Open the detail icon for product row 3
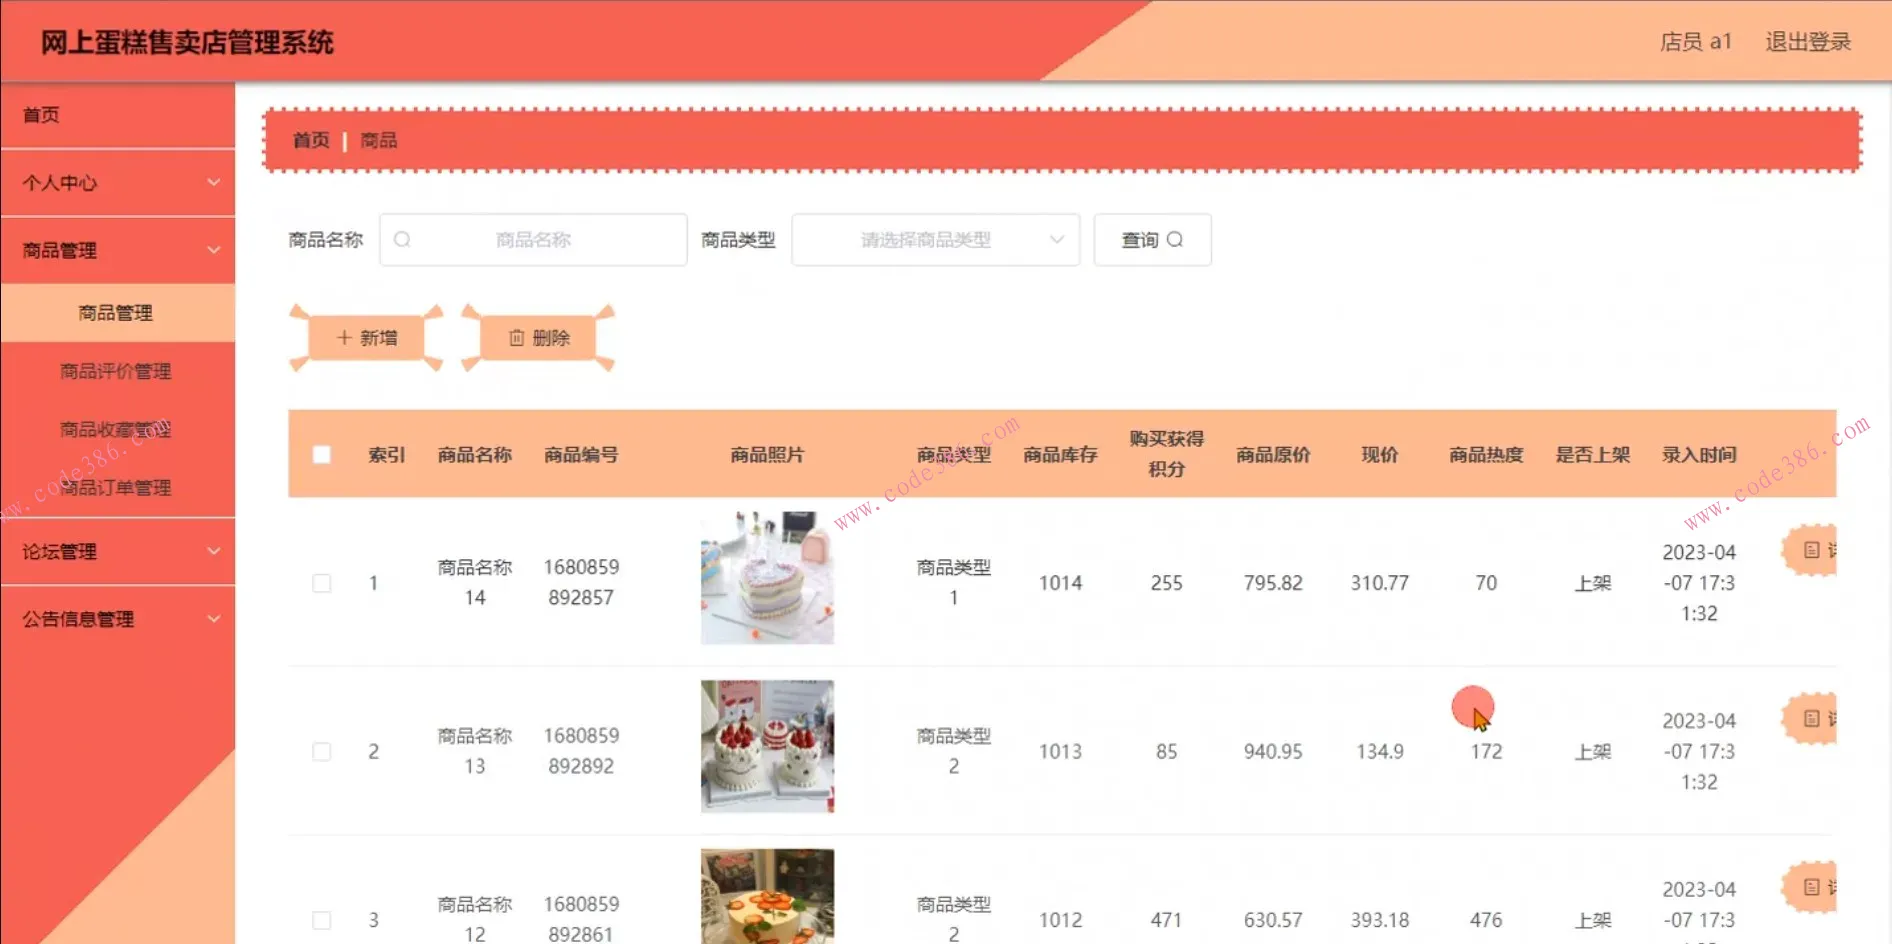Screen dimensions: 1892x944 [1812, 887]
